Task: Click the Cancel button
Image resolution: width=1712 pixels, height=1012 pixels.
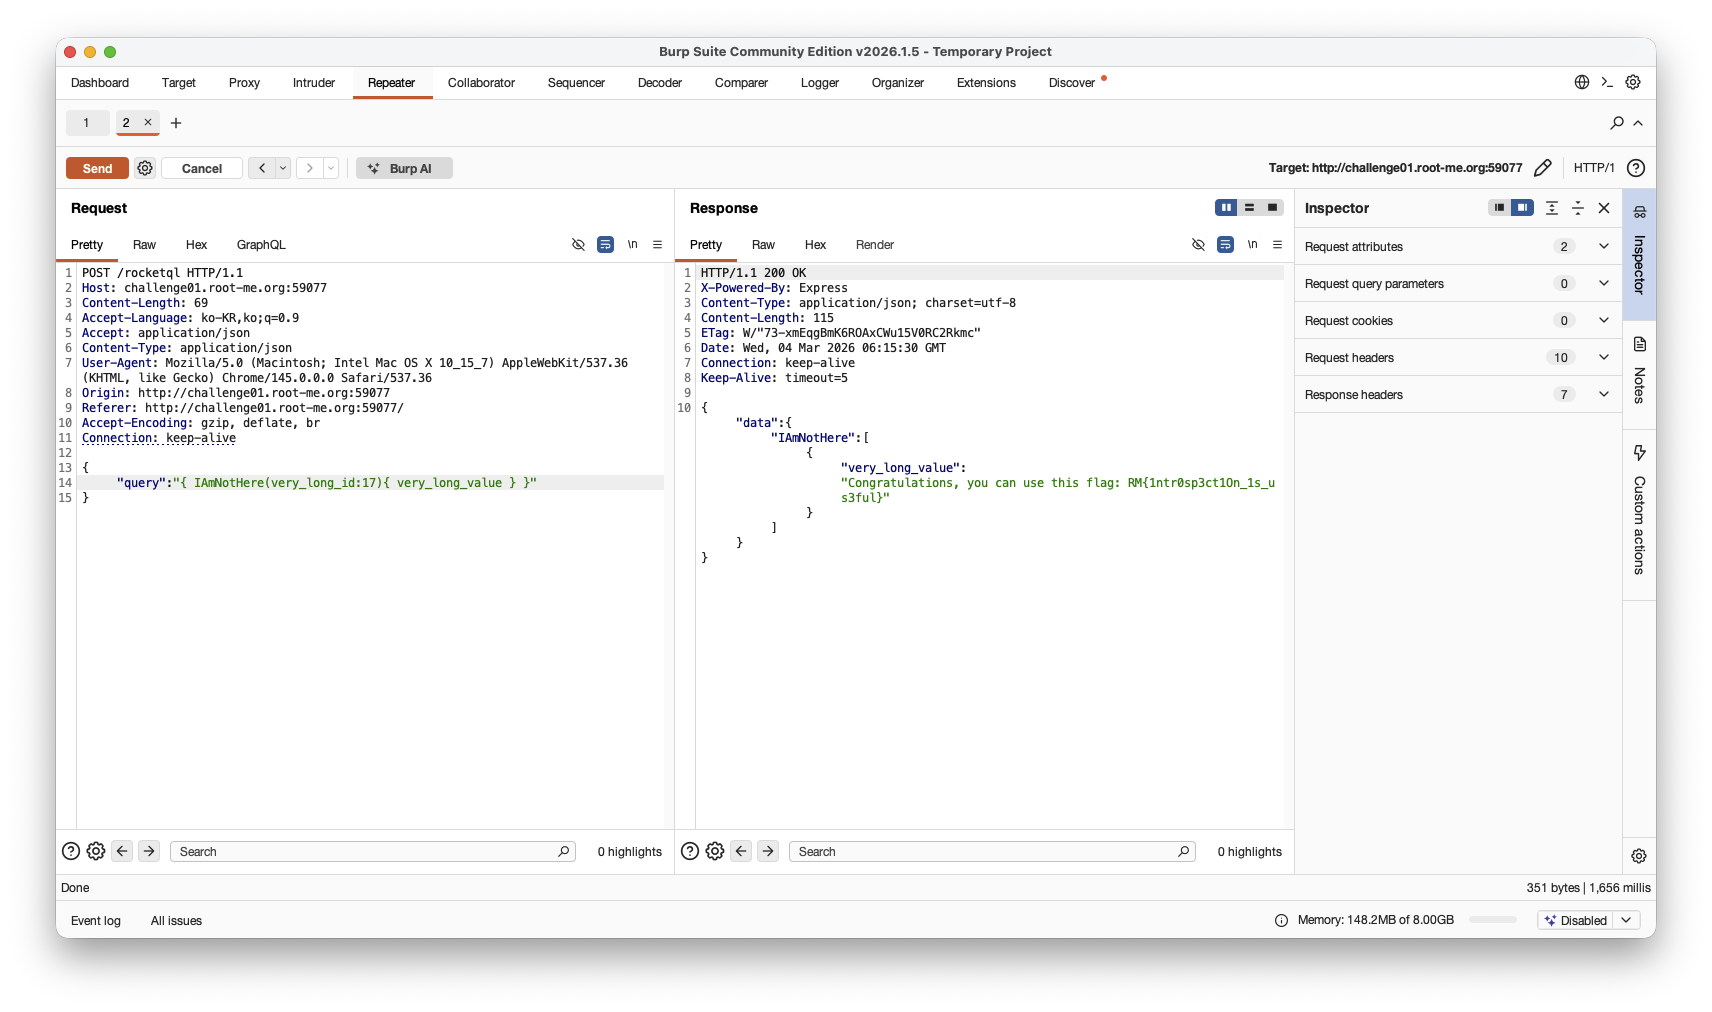Action: click(x=202, y=168)
